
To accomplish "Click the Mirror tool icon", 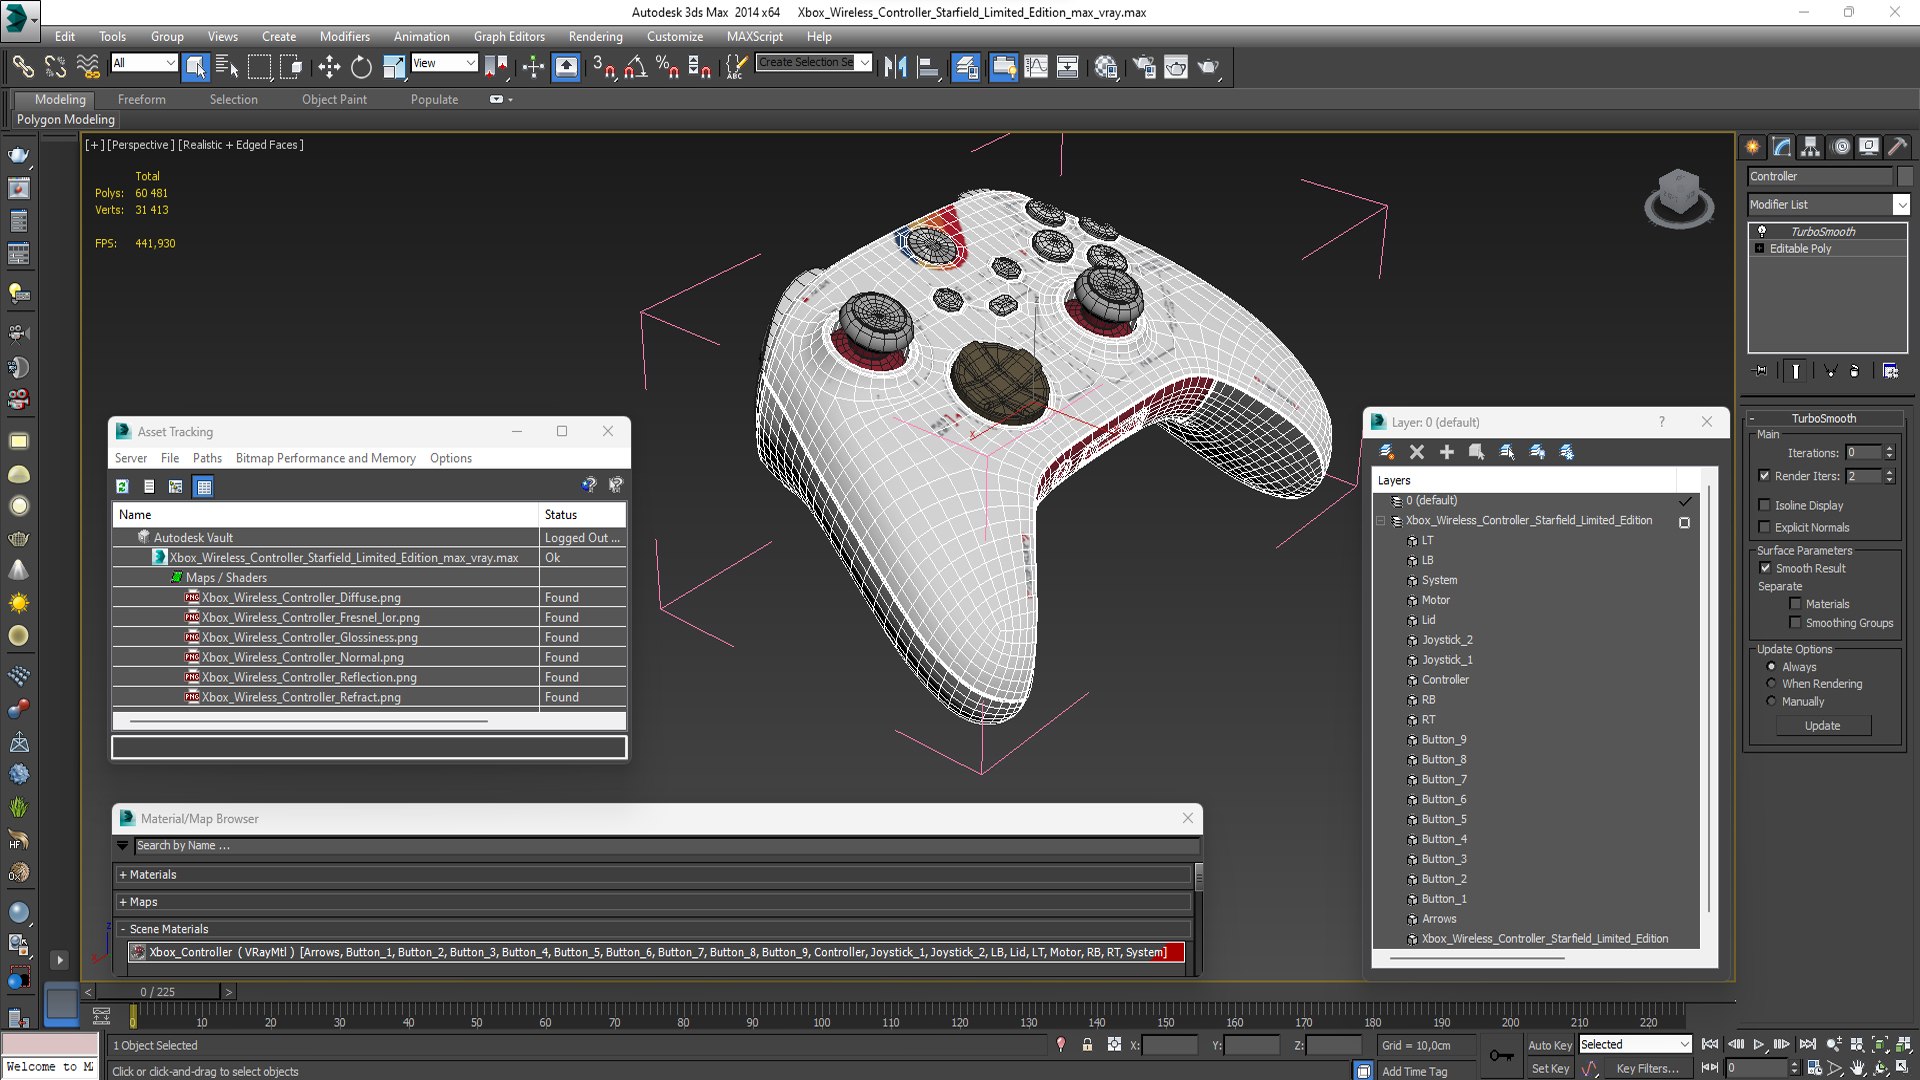I will 895,67.
